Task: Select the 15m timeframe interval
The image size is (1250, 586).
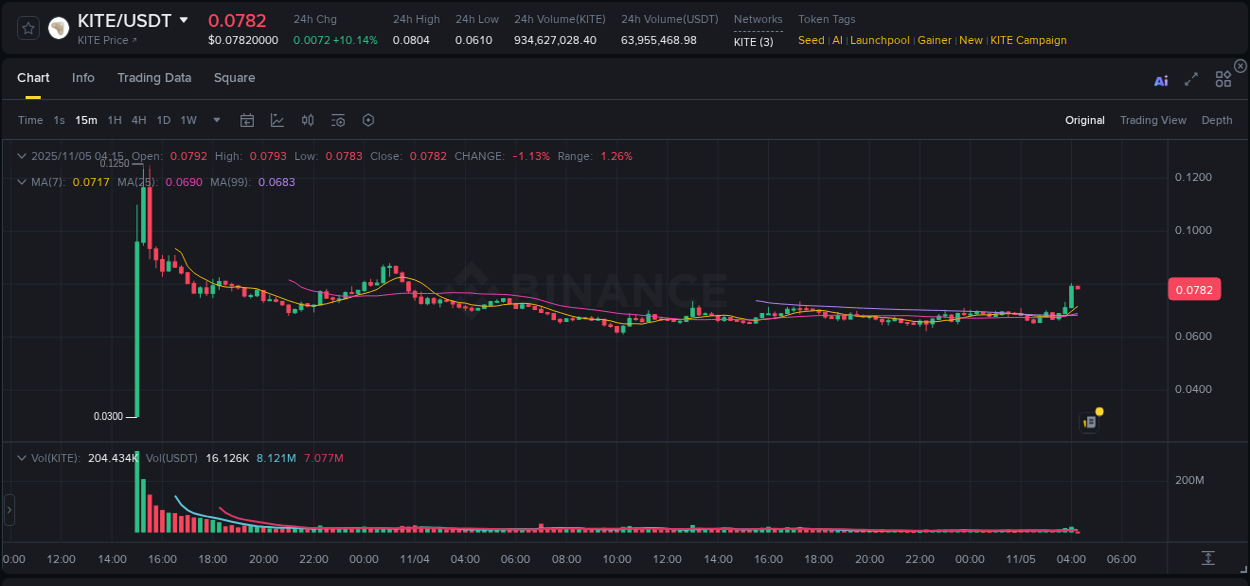Action: click(x=86, y=120)
